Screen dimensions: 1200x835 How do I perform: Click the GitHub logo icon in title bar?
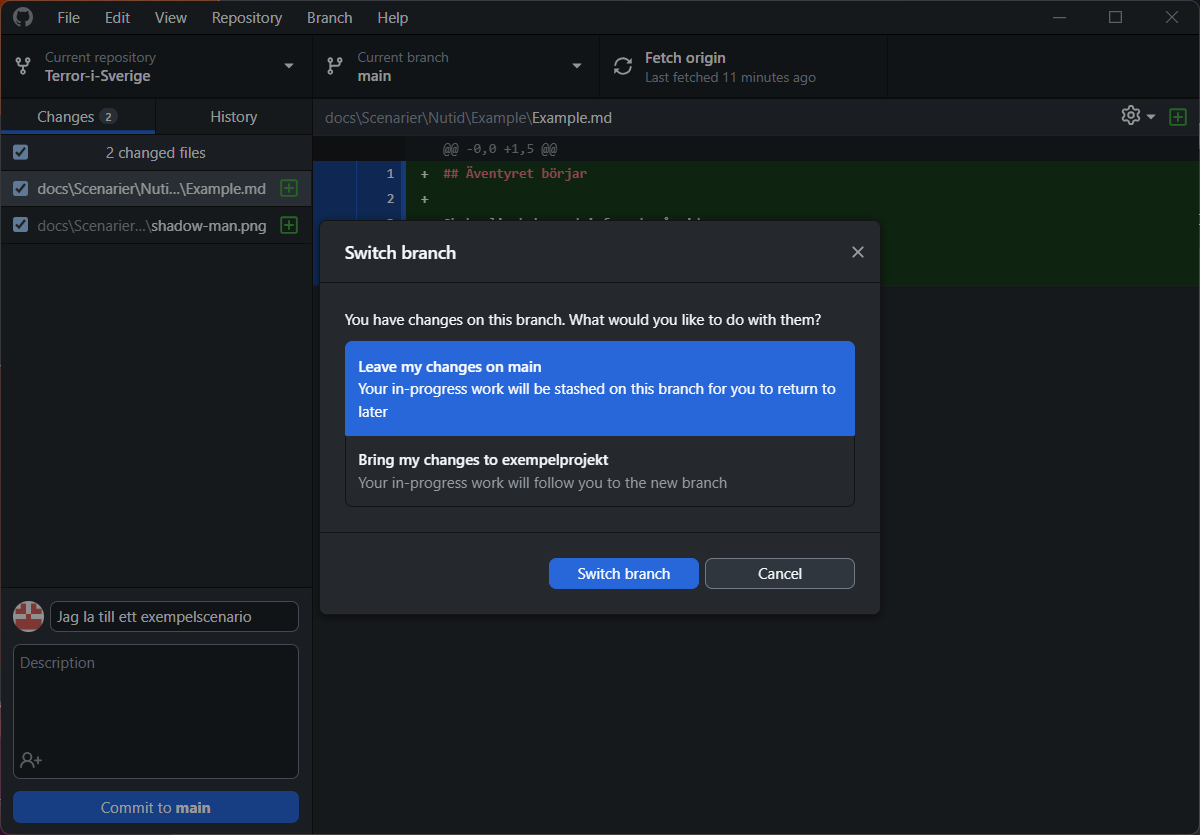click(x=22, y=17)
